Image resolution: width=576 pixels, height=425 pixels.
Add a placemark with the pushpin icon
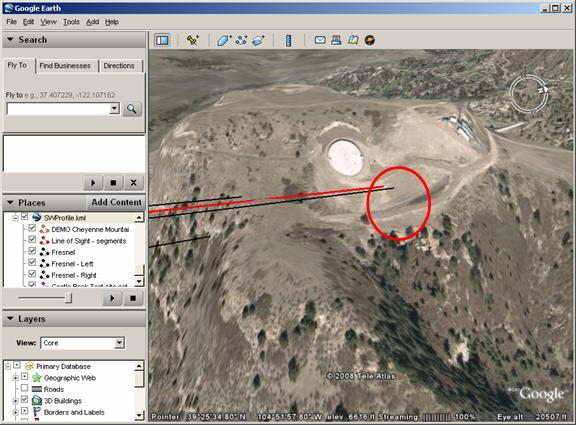(x=192, y=40)
